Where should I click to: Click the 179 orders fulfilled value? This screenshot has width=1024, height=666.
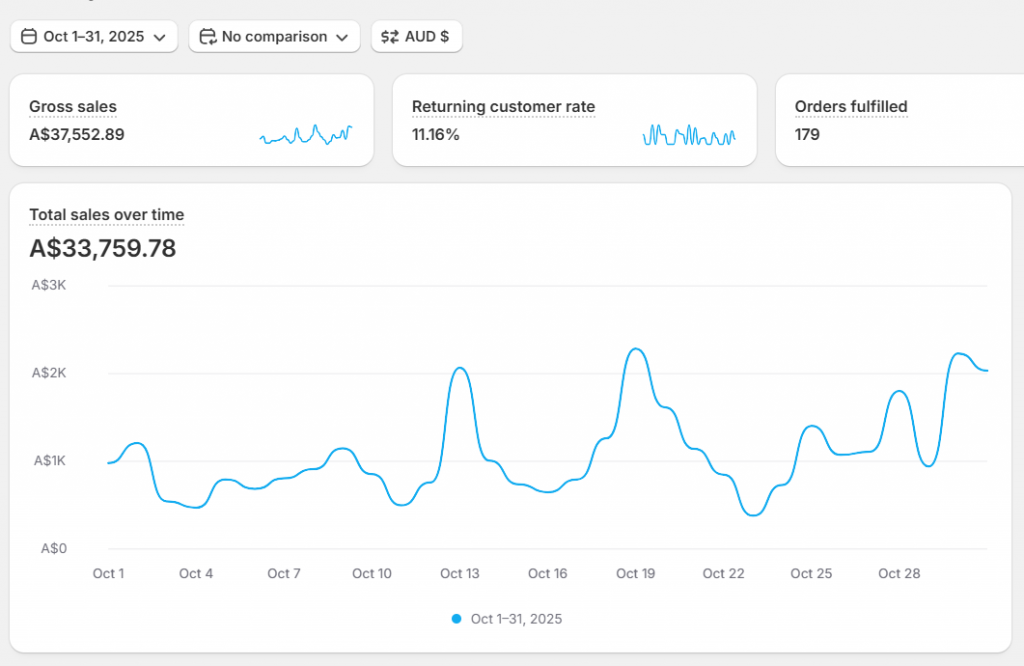tap(807, 133)
